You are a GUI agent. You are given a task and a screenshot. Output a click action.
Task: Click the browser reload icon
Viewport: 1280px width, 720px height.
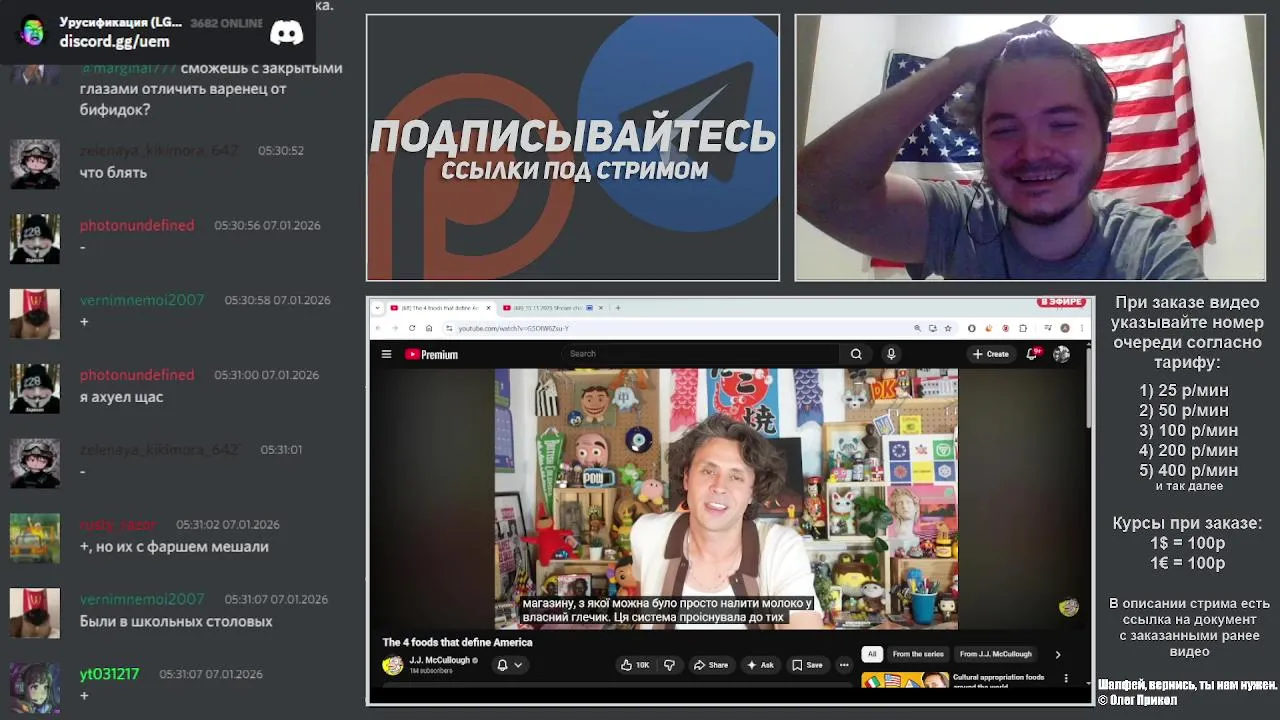point(412,328)
